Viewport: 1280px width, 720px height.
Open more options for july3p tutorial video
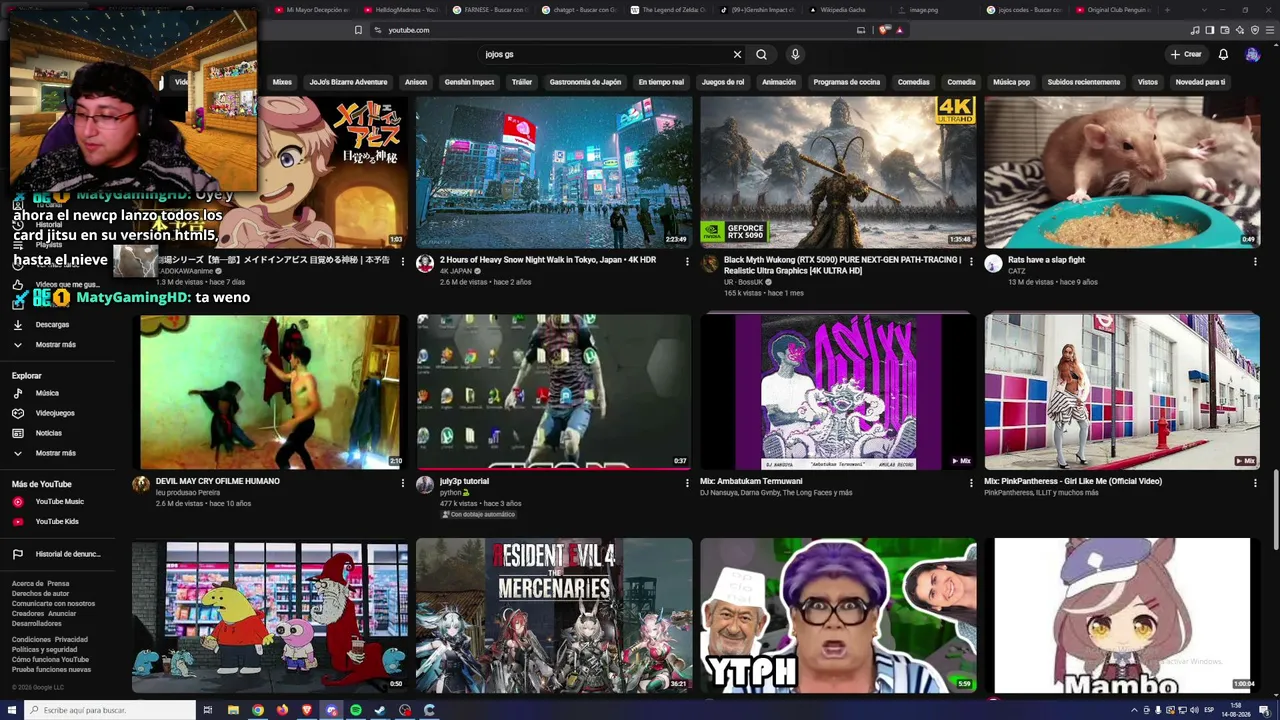point(687,483)
